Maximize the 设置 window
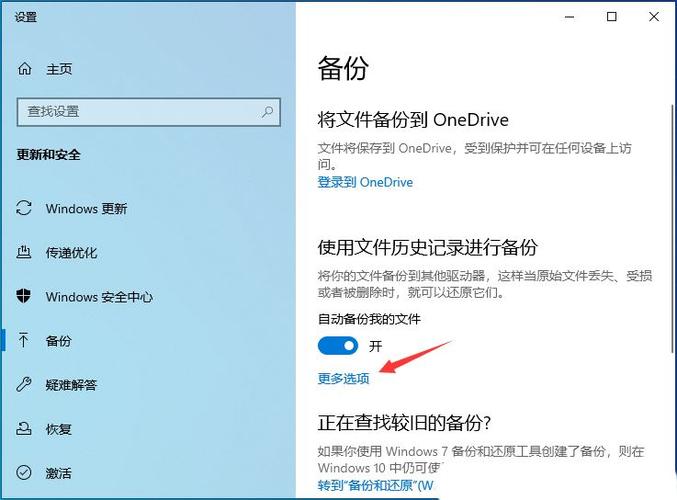Screen dimensions: 677x500 tap(611, 17)
